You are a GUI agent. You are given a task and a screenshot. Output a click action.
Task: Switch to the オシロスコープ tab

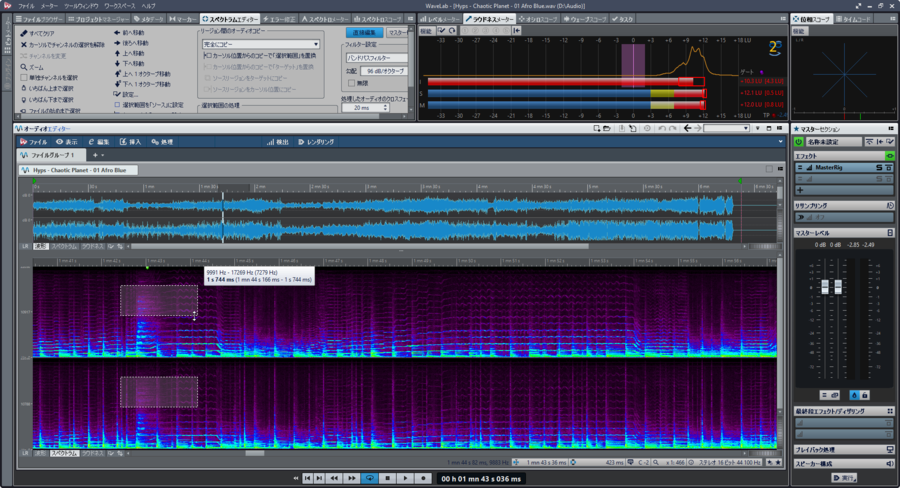(538, 19)
